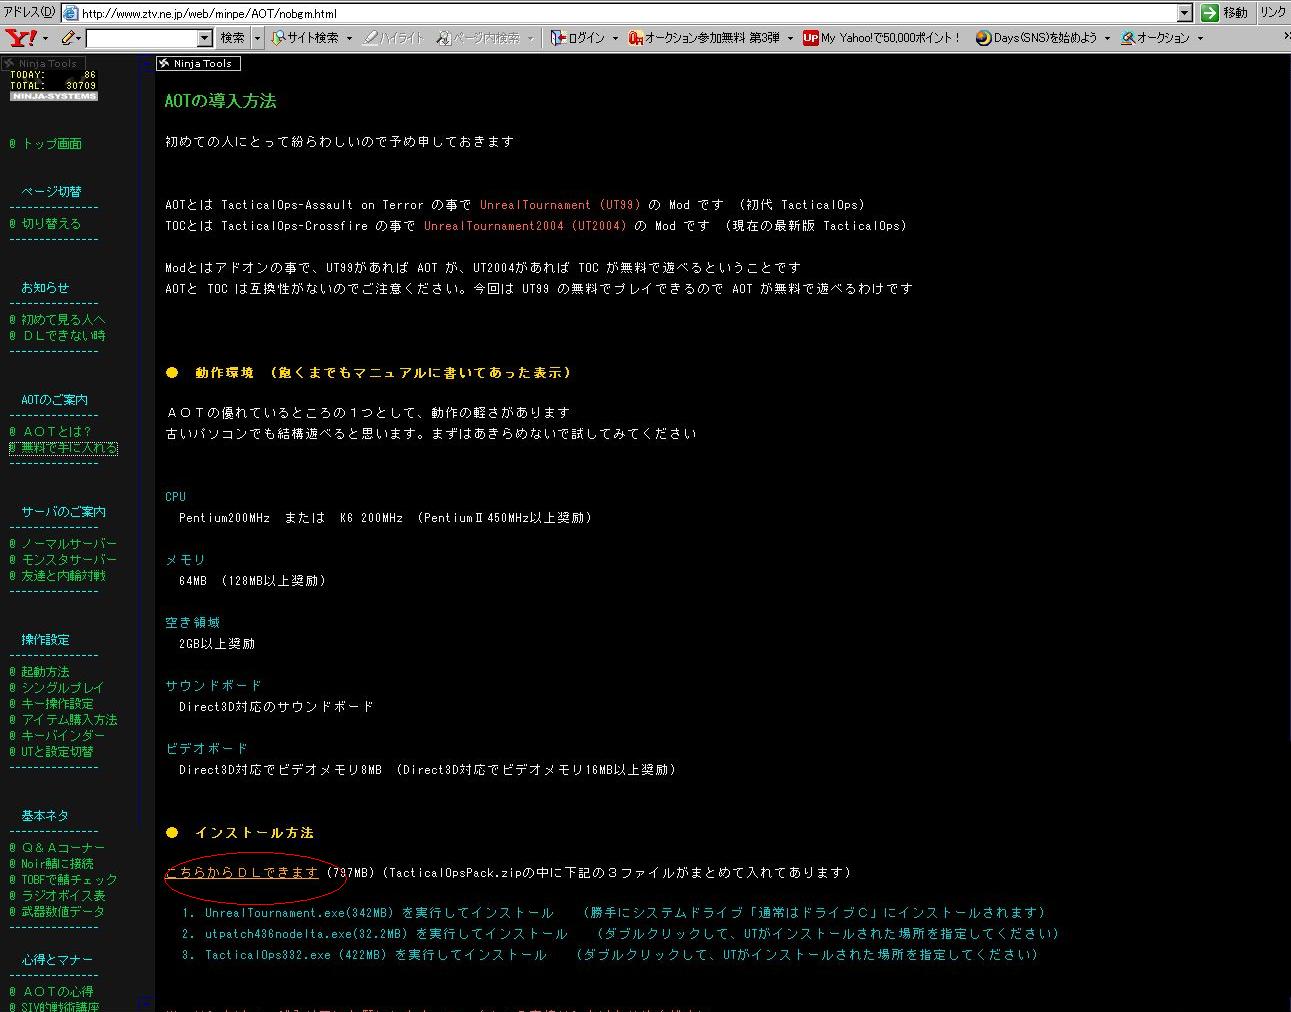The height and width of the screenshot is (1012, 1291).
Task: Open Ｑ＆Ａコーナー sidebar link
Action: pos(63,848)
